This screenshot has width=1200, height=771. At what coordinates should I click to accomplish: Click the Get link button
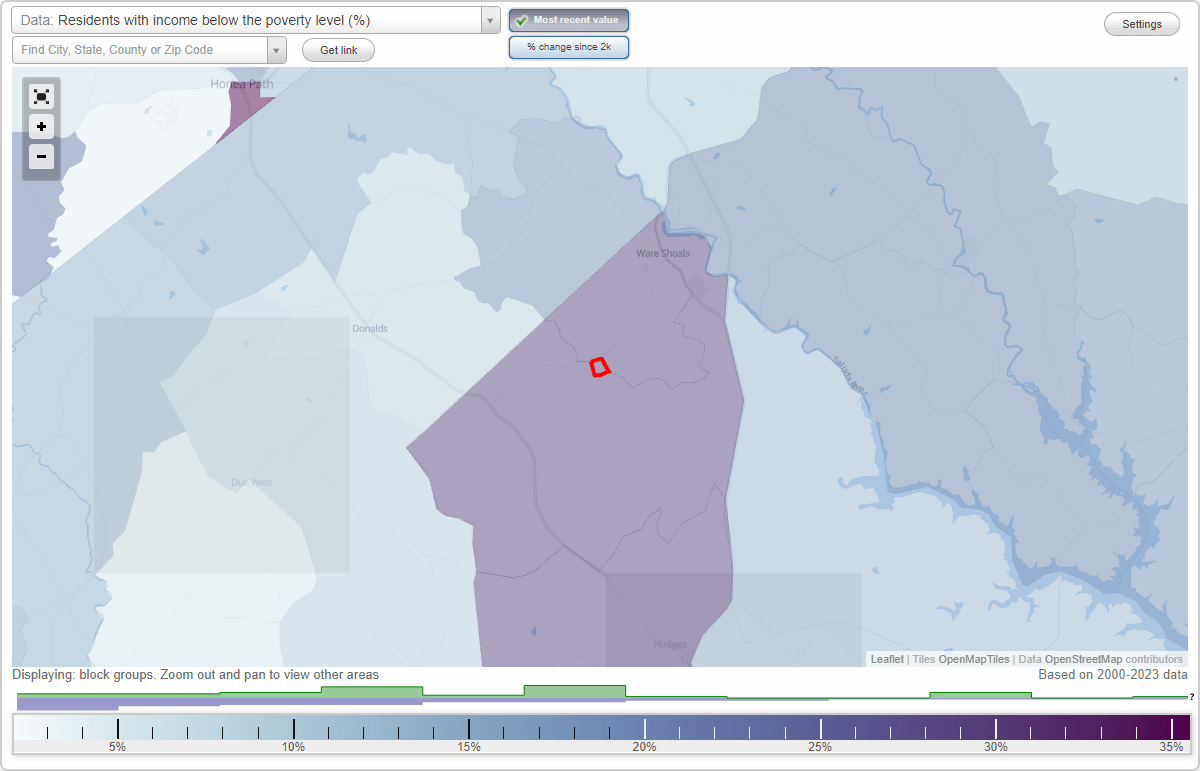(x=337, y=49)
